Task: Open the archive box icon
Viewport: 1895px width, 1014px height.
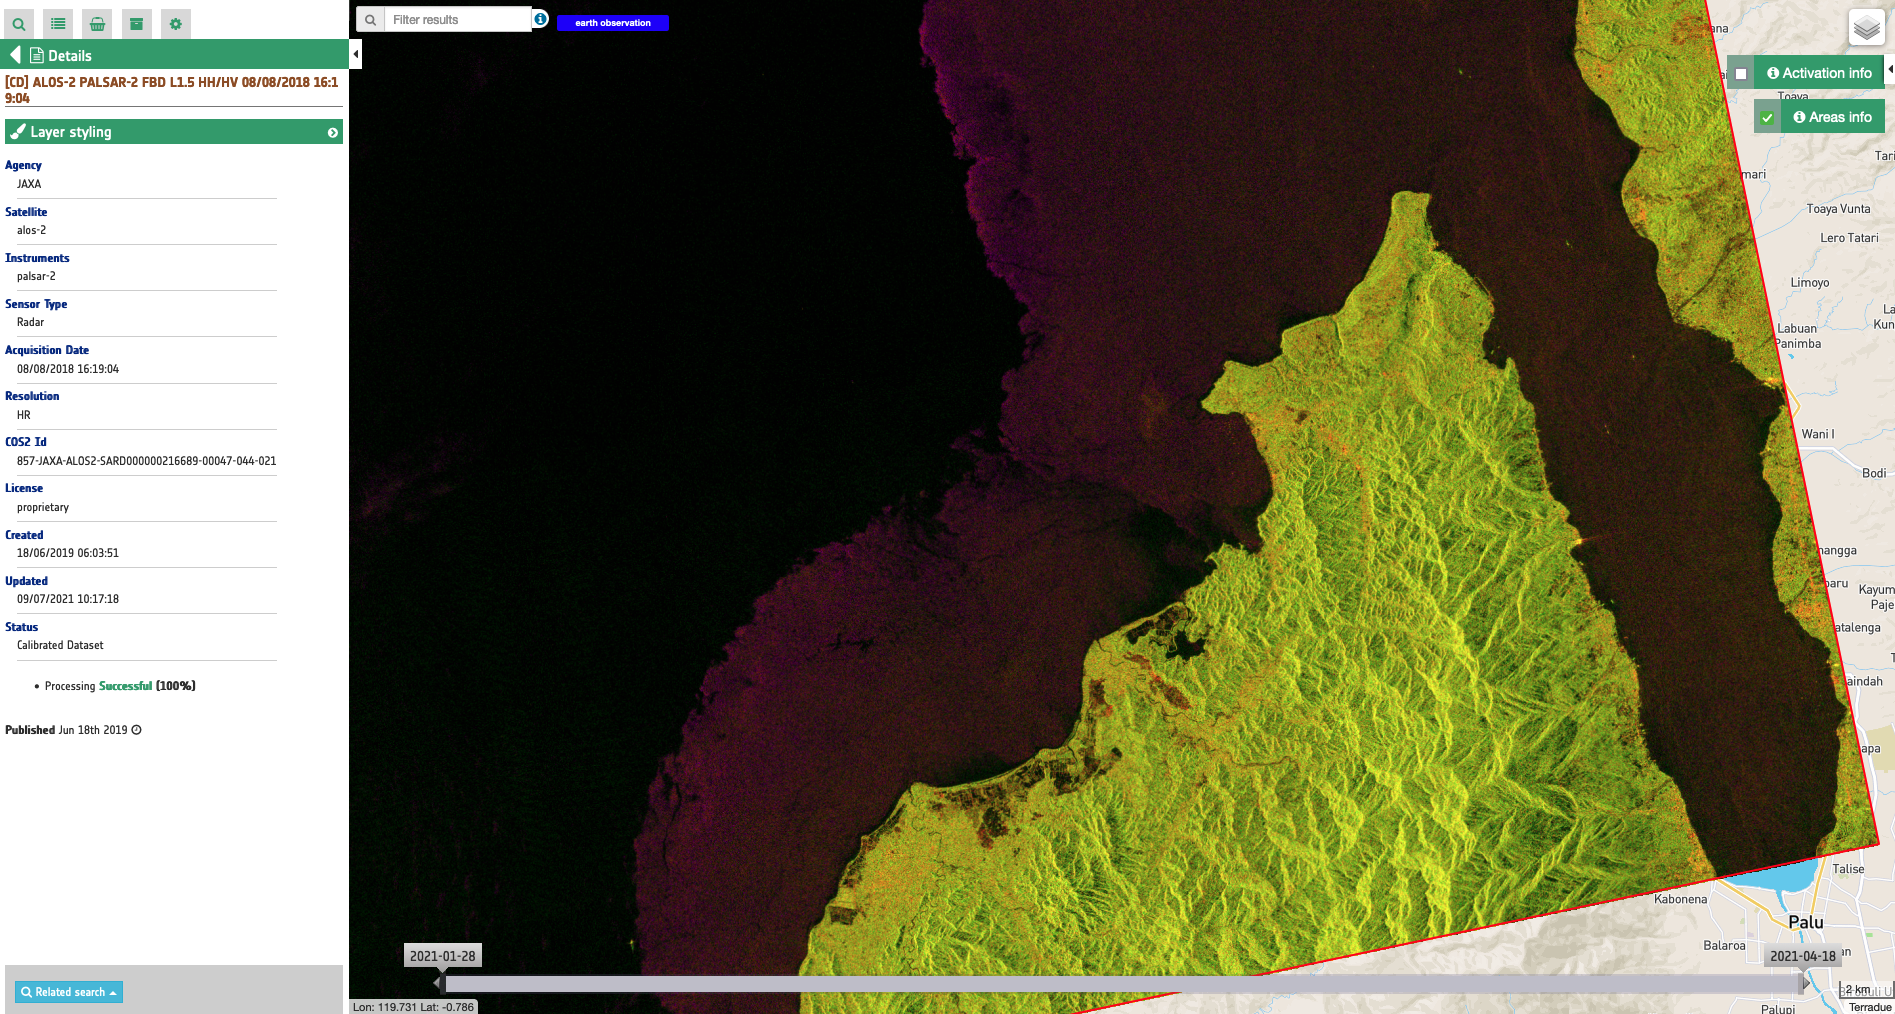Action: coord(137,24)
